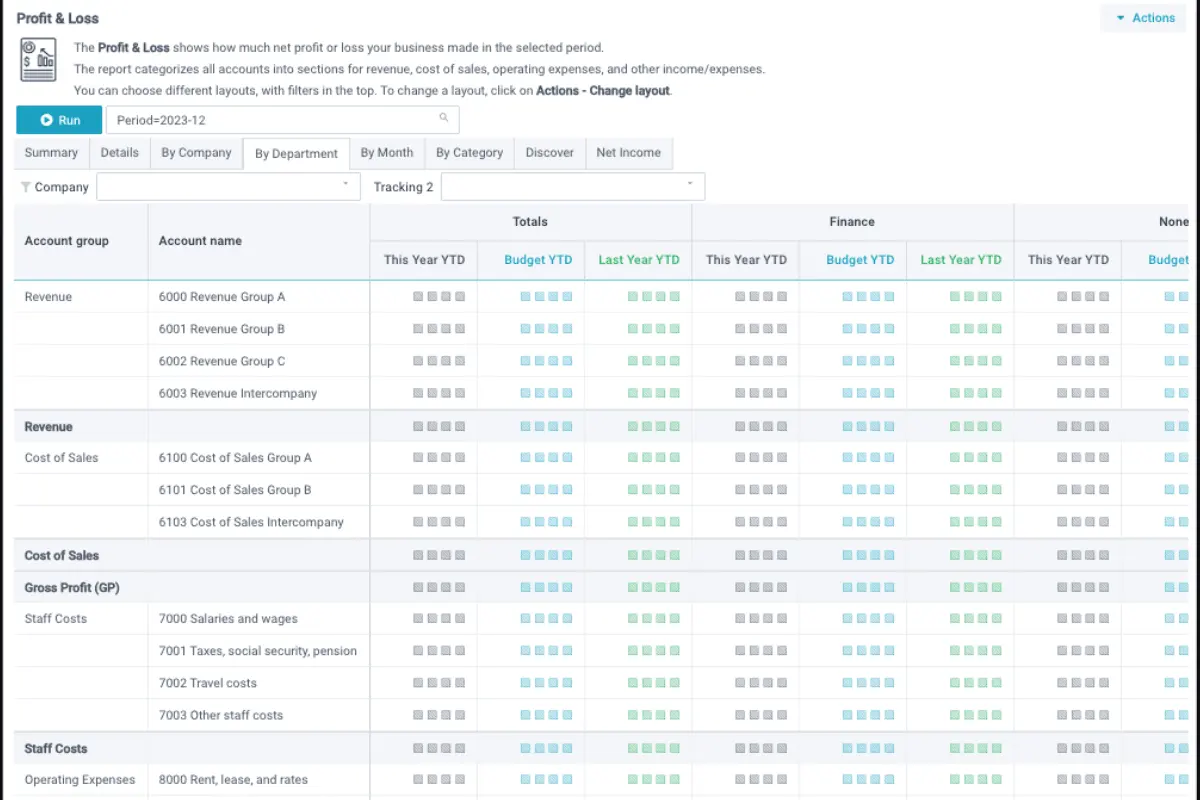The height and width of the screenshot is (800, 1200).
Task: Open the Actions dropdown menu
Action: pyautogui.click(x=1145, y=18)
